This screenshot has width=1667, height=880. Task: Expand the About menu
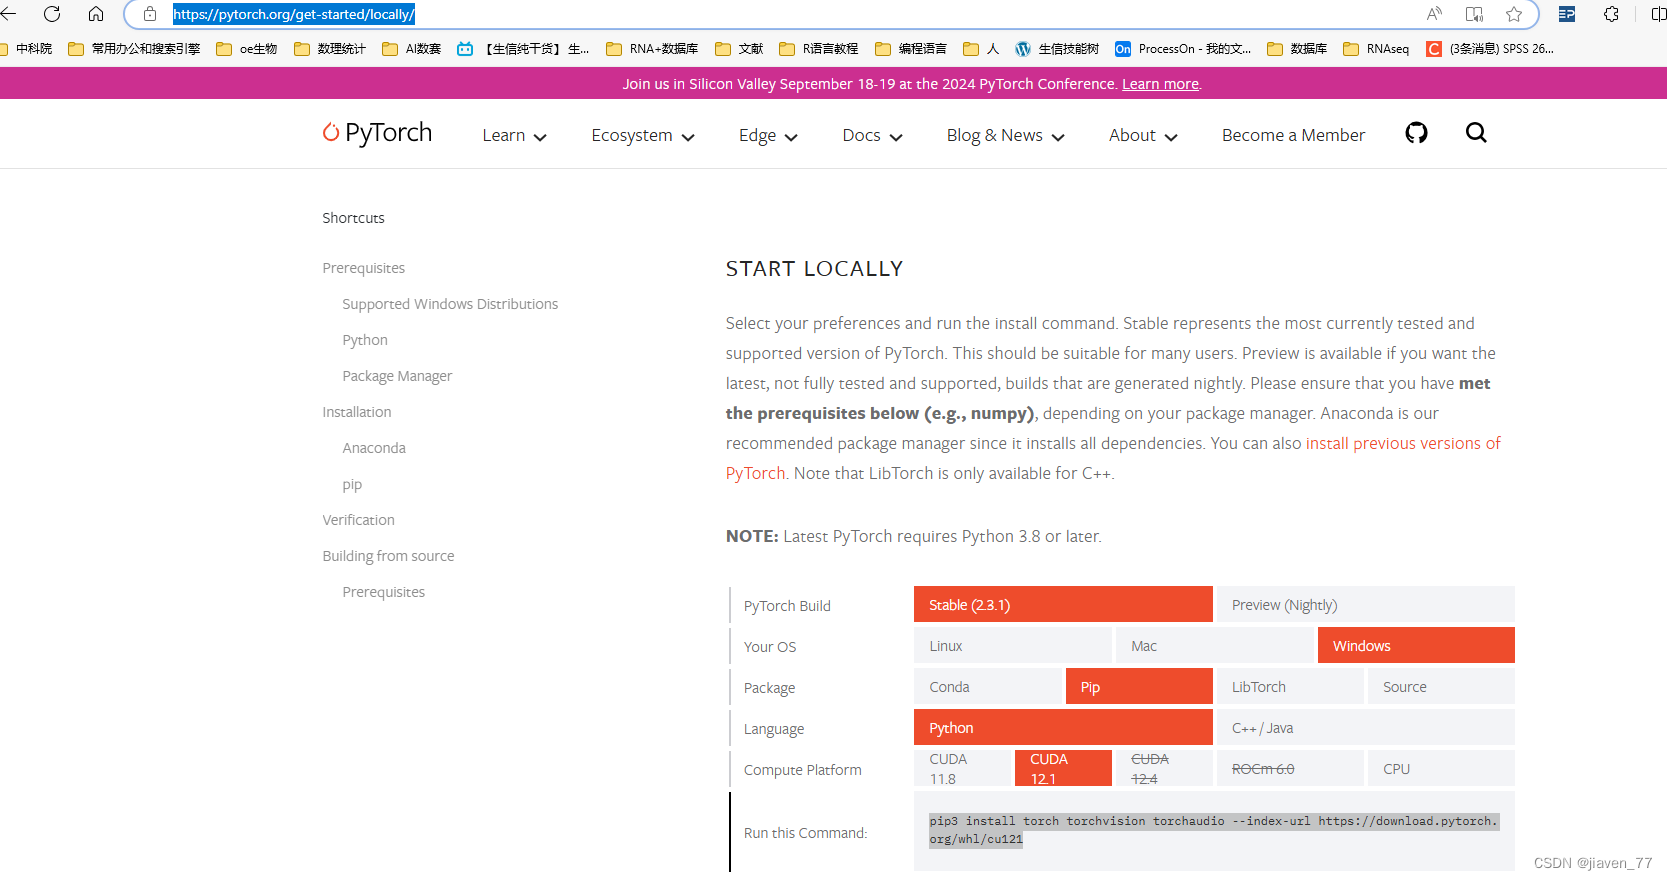[x=1143, y=135]
